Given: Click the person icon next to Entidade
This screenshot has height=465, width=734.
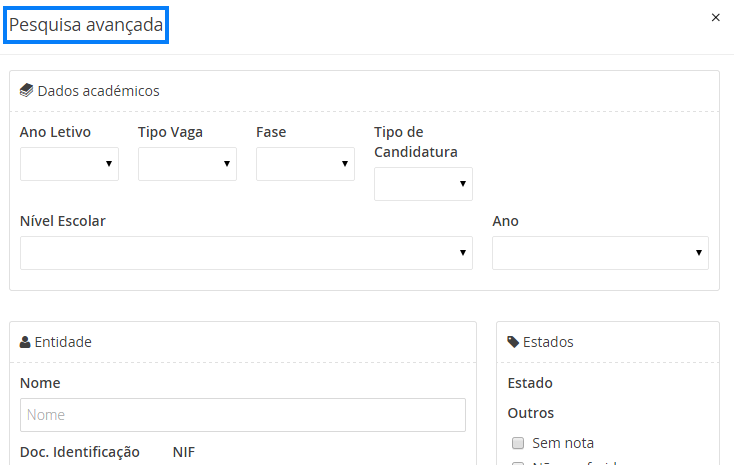Looking at the screenshot, I should (x=25, y=342).
